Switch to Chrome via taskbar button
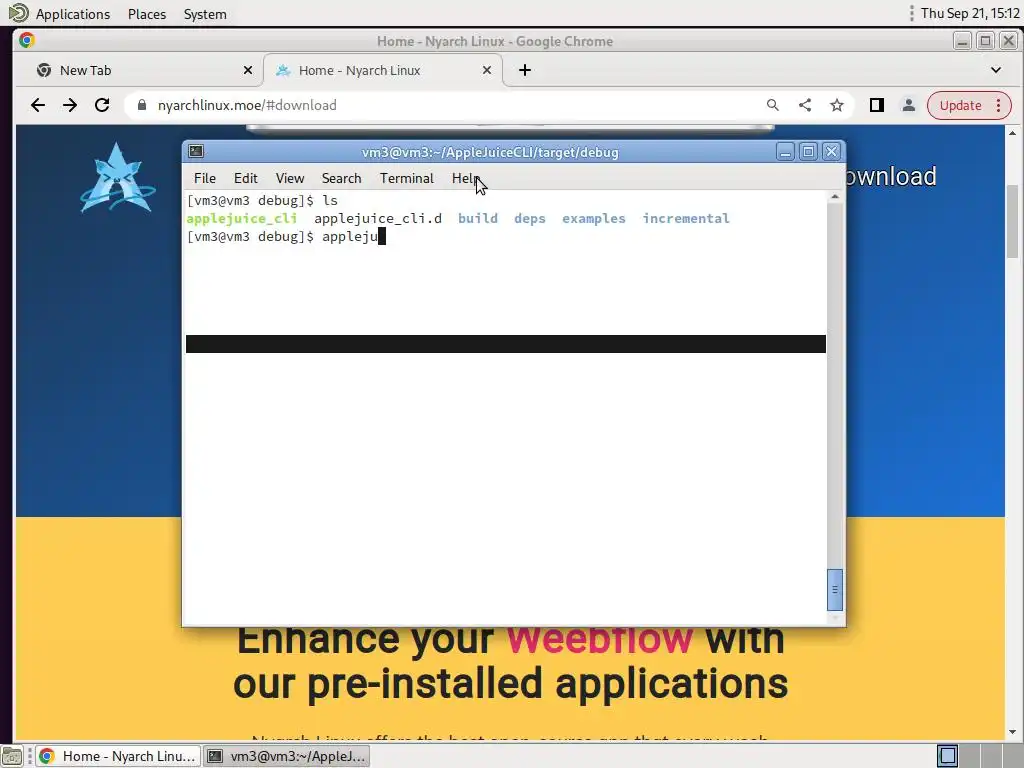This screenshot has height=768, width=1024. click(118, 756)
